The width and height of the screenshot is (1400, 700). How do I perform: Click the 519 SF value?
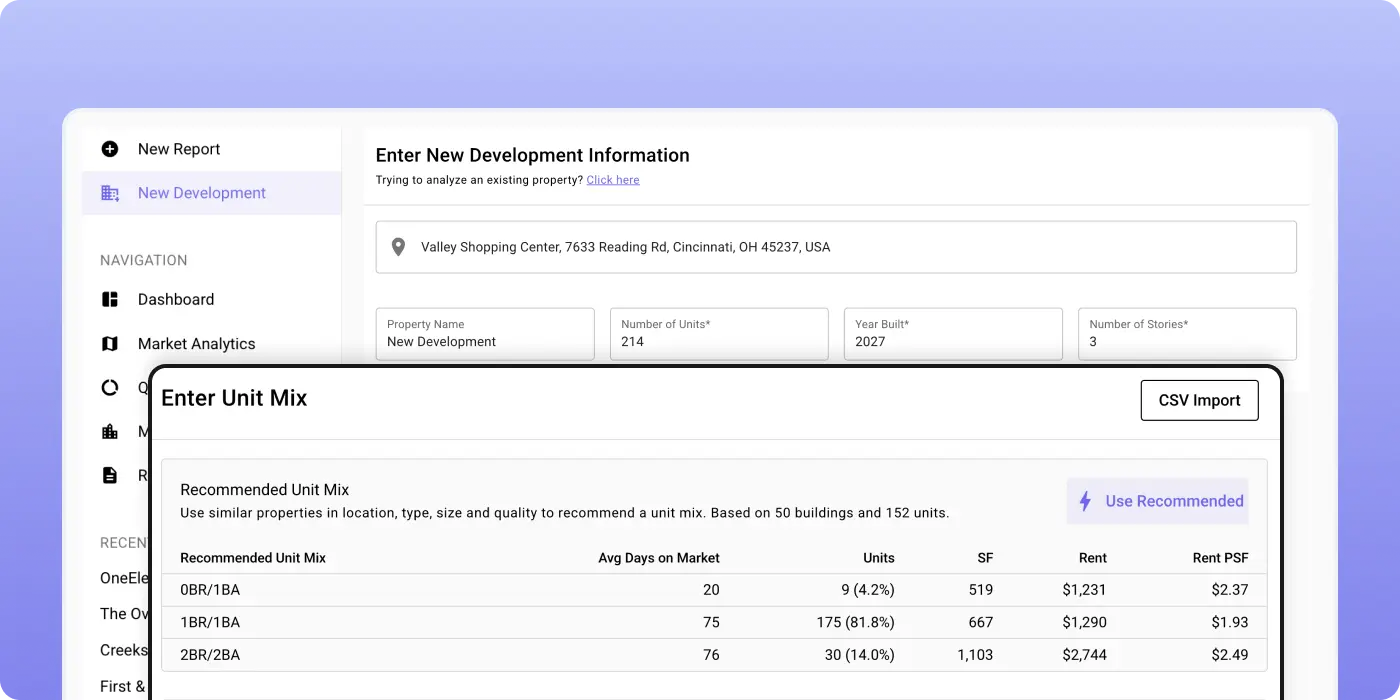[x=981, y=590]
